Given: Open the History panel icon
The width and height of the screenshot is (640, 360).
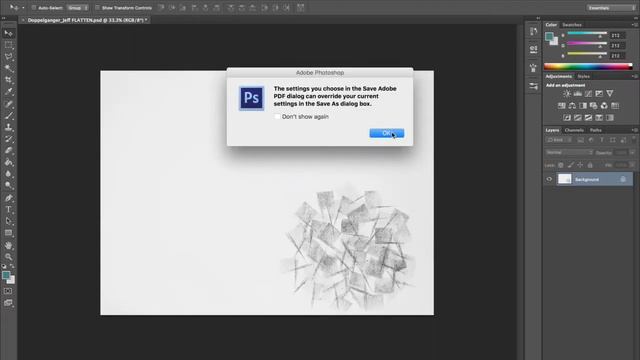Looking at the screenshot, I should tap(533, 31).
